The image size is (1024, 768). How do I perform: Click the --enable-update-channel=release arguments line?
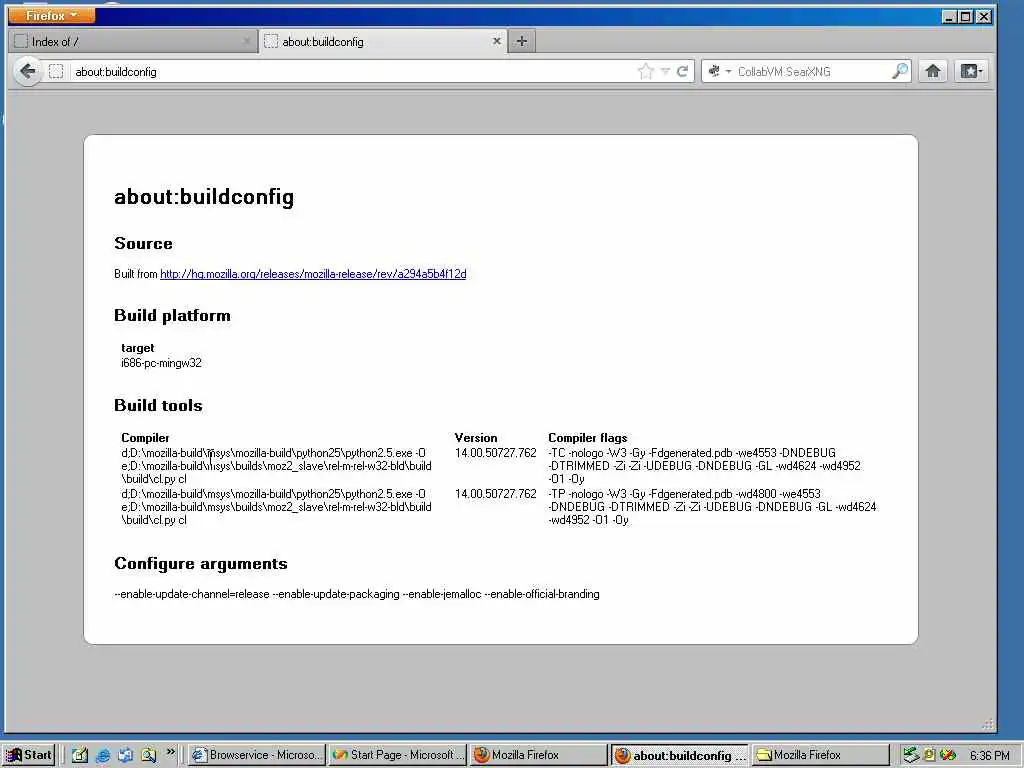click(357, 594)
